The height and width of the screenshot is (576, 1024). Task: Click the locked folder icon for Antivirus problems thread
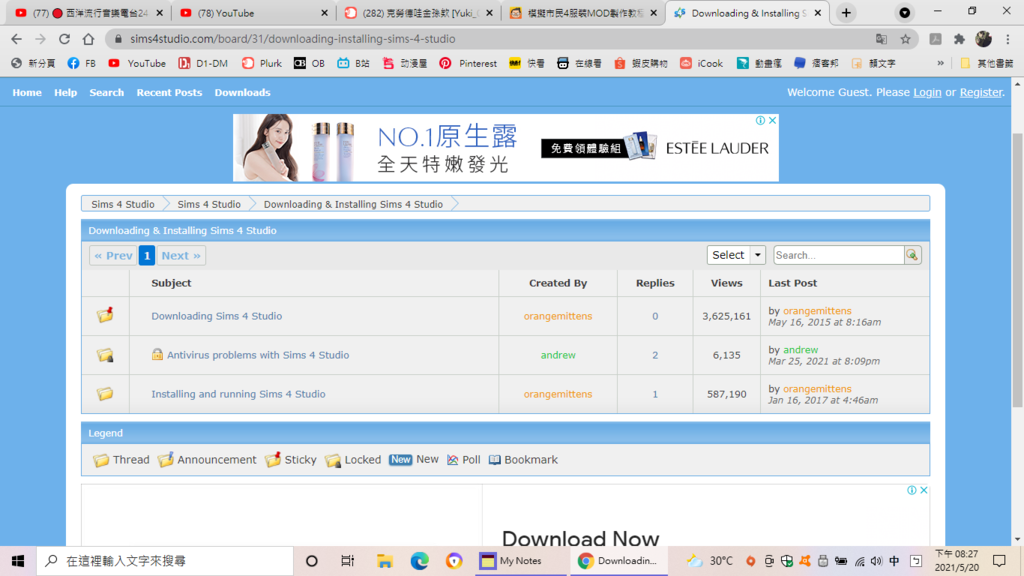[x=105, y=355]
